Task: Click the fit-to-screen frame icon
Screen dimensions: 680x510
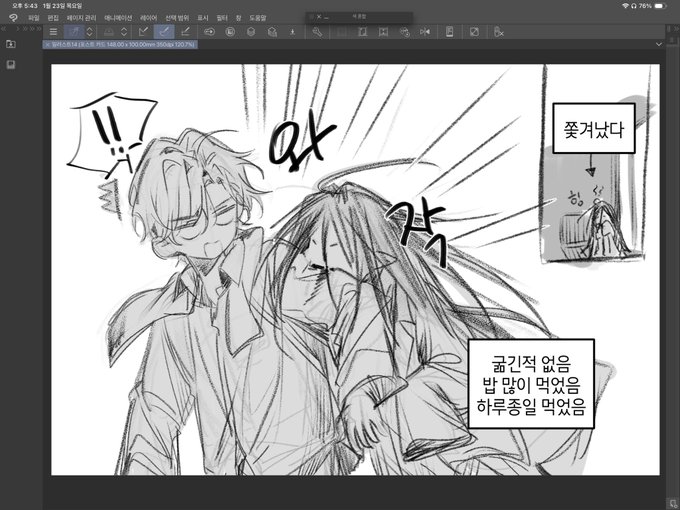Action: 383,32
